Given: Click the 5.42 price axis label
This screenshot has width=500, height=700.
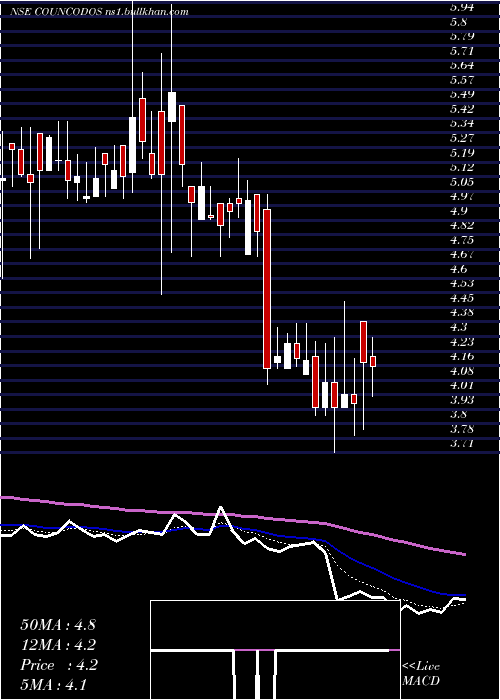Looking at the screenshot, I should (x=462, y=109).
